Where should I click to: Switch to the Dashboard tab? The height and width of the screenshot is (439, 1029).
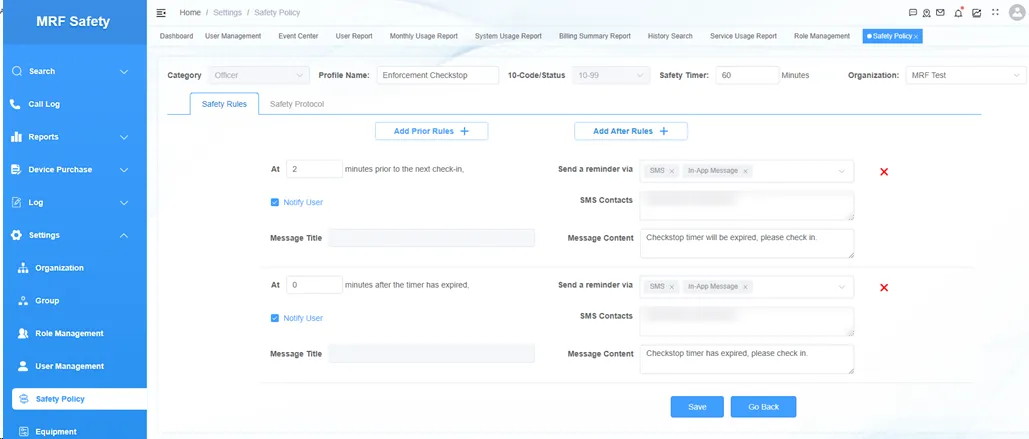[177, 36]
